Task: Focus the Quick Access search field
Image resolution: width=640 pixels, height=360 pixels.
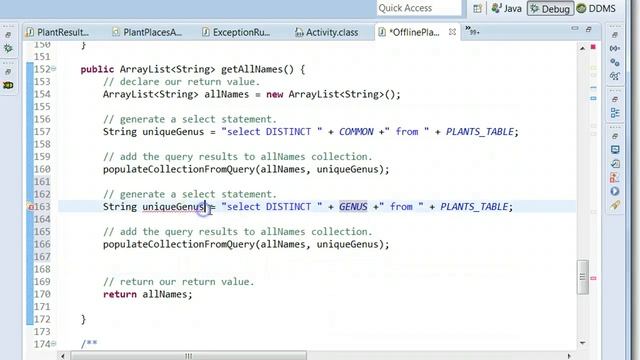Action: click(x=419, y=8)
